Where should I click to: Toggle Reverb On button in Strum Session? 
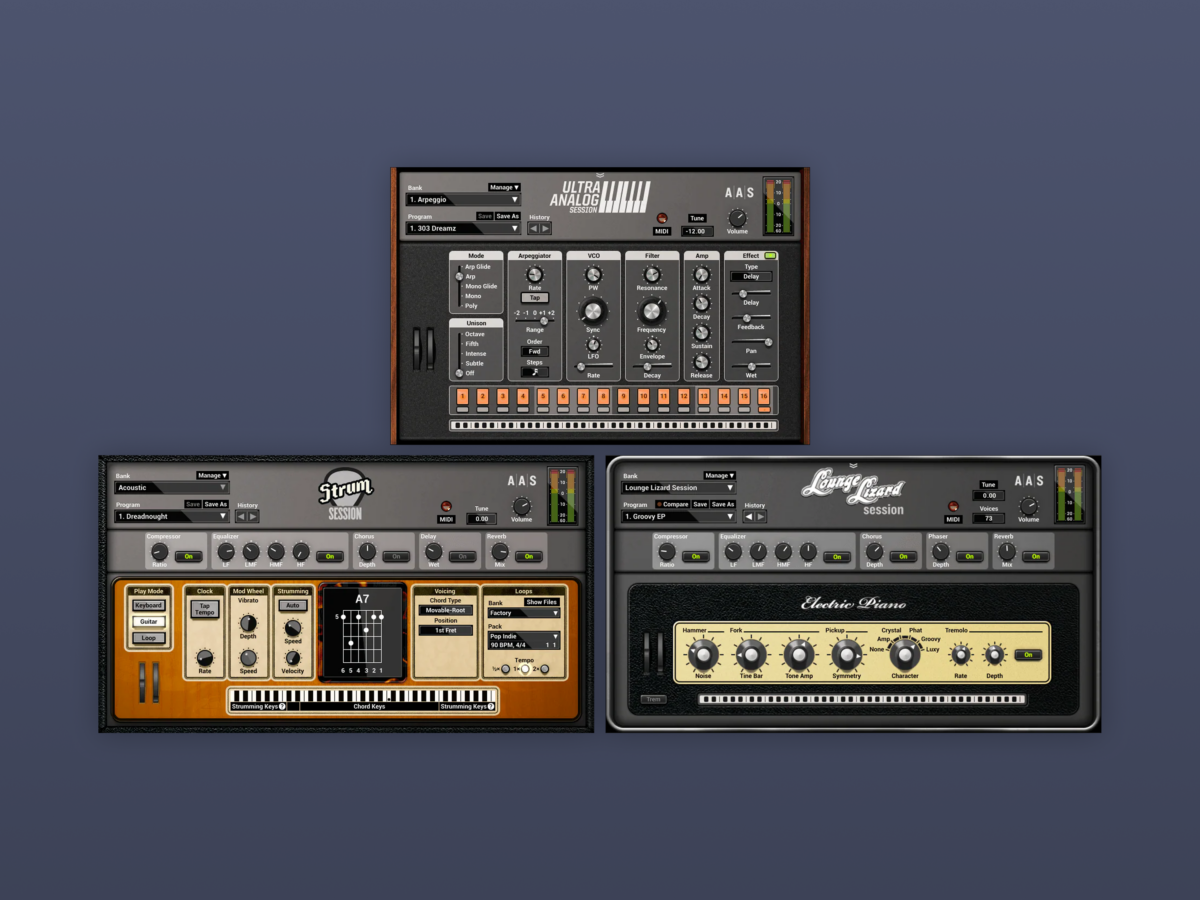529,556
